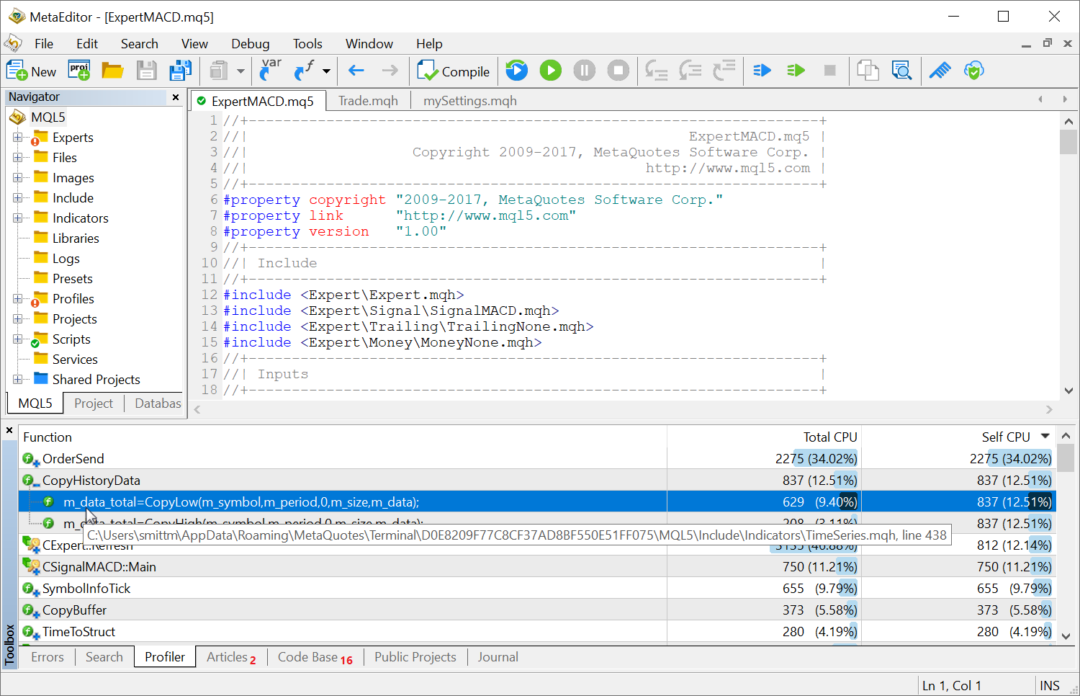
Task: Click the New button
Action: click(x=31, y=70)
